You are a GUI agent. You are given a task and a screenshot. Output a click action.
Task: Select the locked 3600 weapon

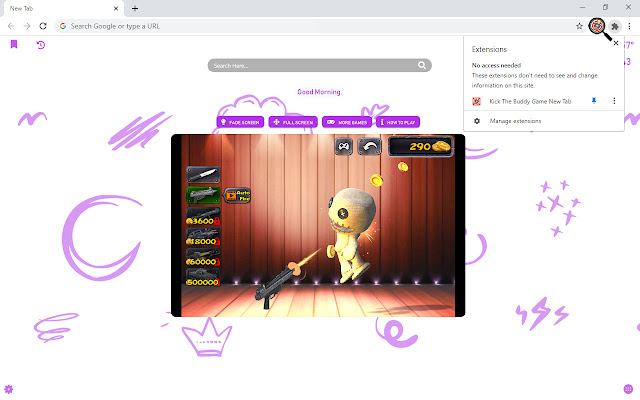tap(203, 216)
